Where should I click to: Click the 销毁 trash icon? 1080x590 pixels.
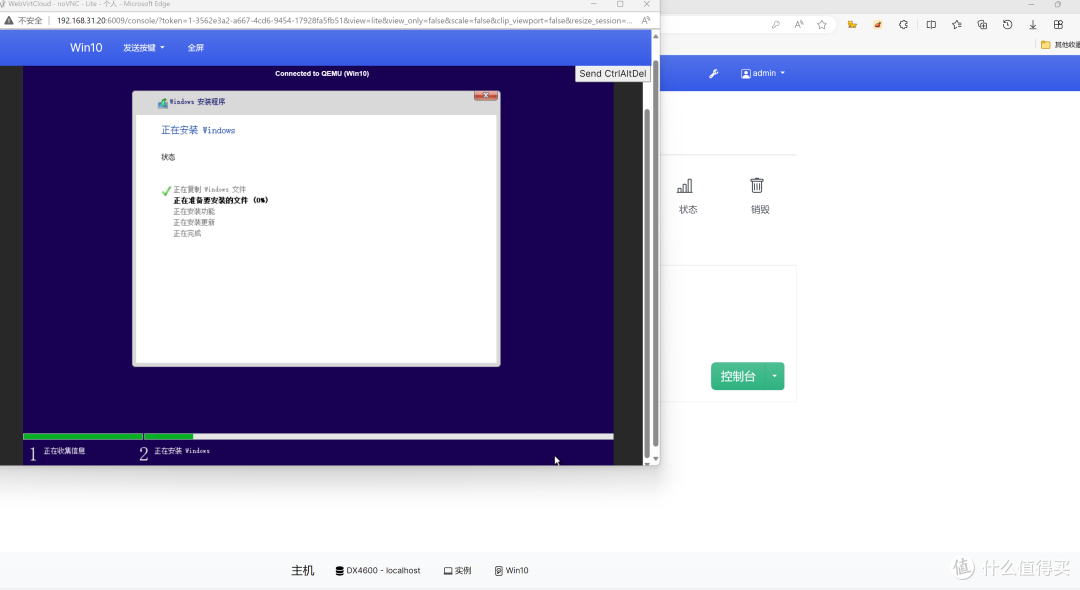pos(757,185)
